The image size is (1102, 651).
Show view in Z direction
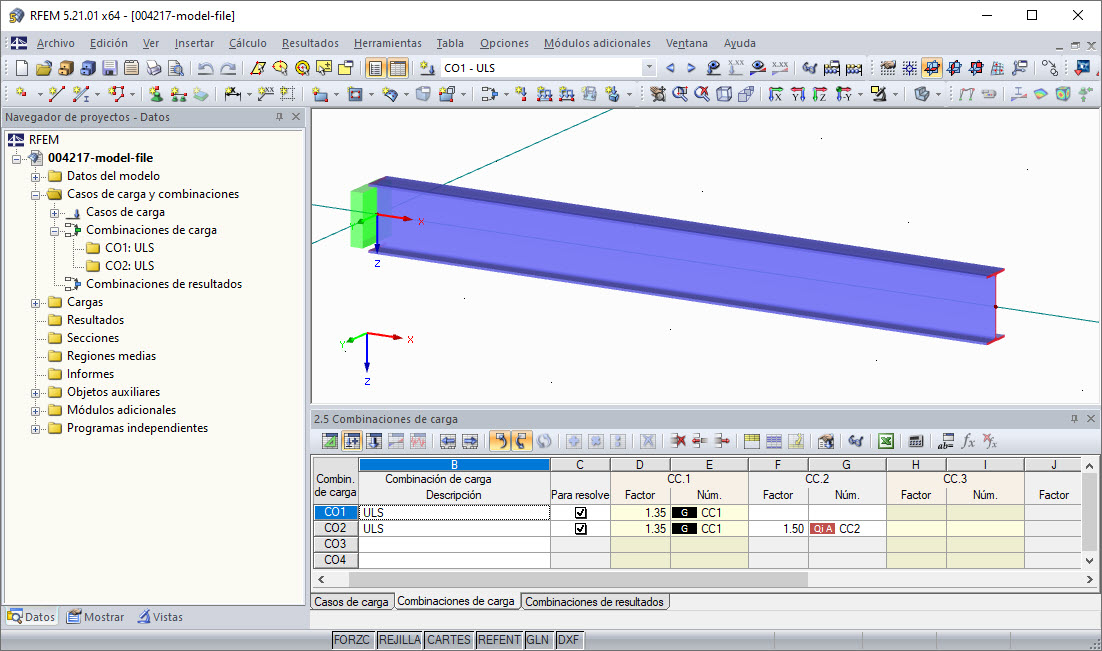click(819, 94)
